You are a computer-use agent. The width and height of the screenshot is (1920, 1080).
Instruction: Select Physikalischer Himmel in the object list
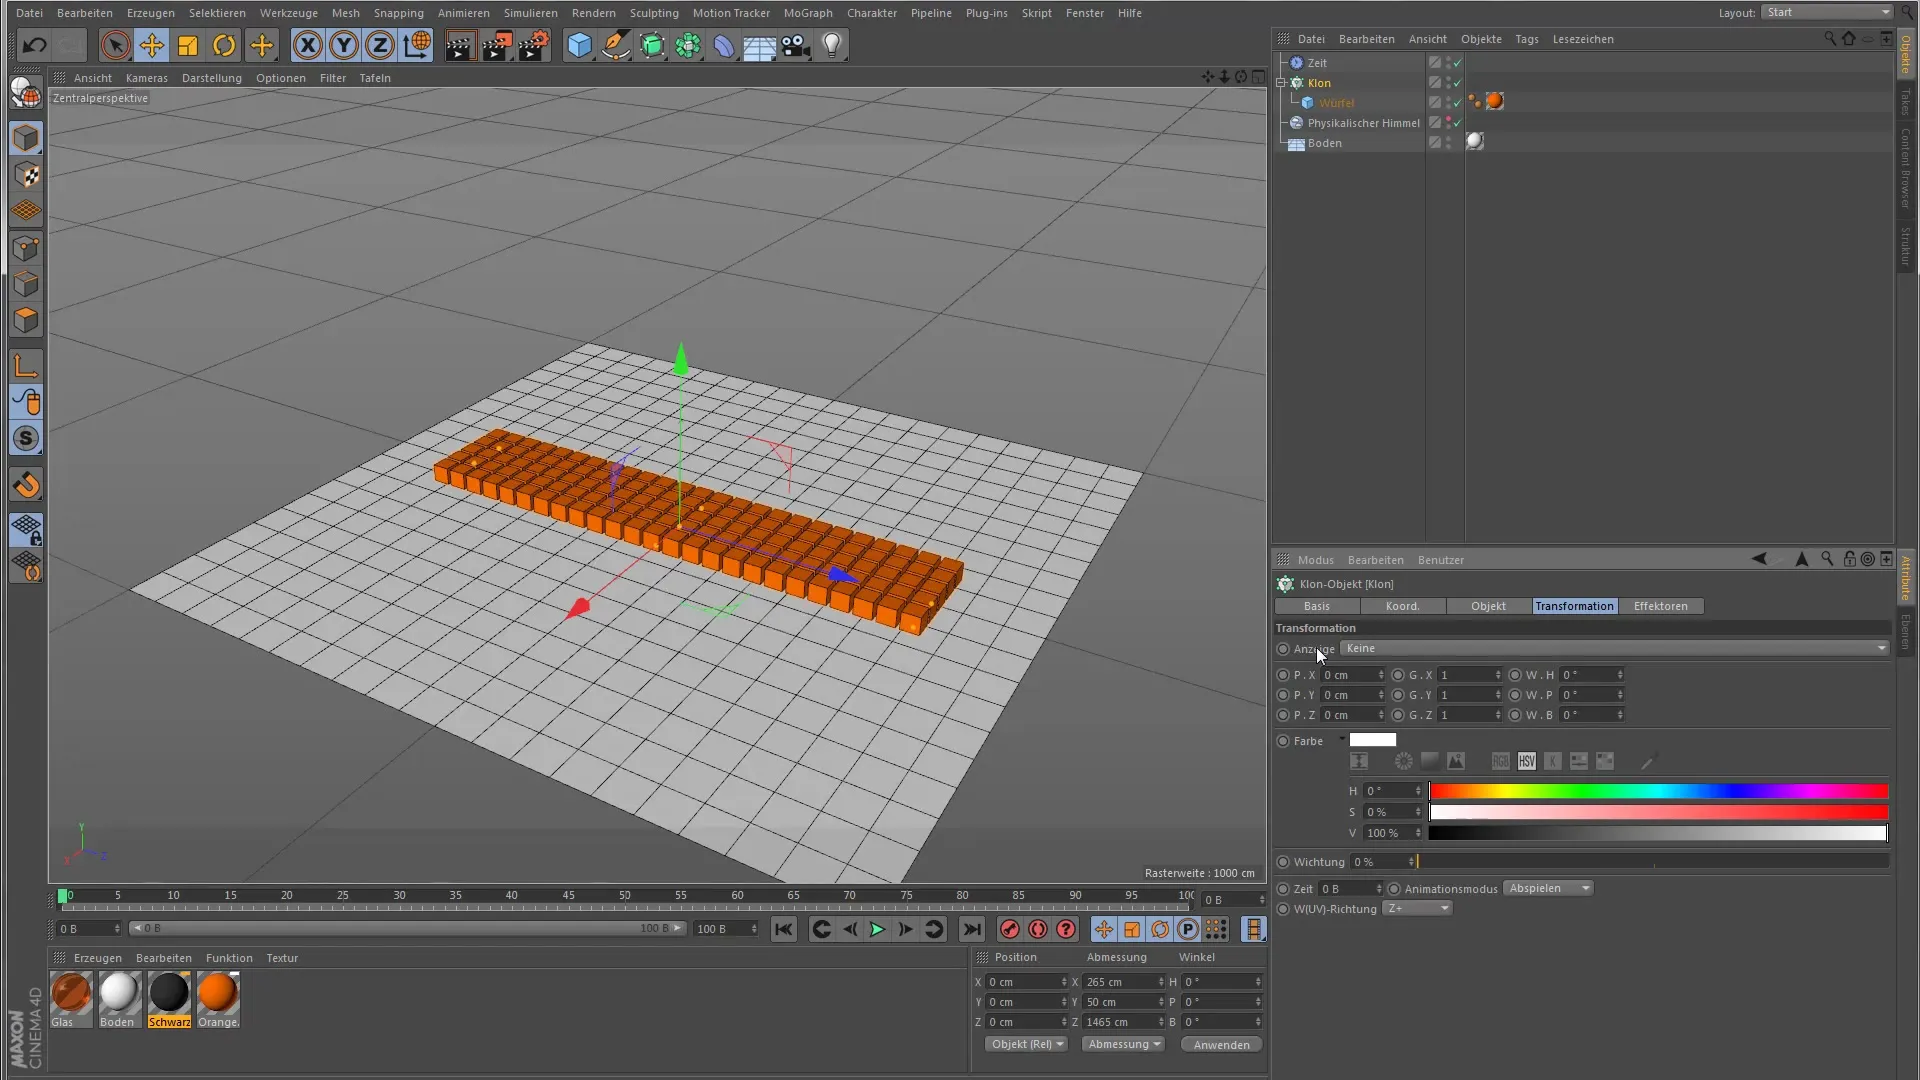(1363, 123)
